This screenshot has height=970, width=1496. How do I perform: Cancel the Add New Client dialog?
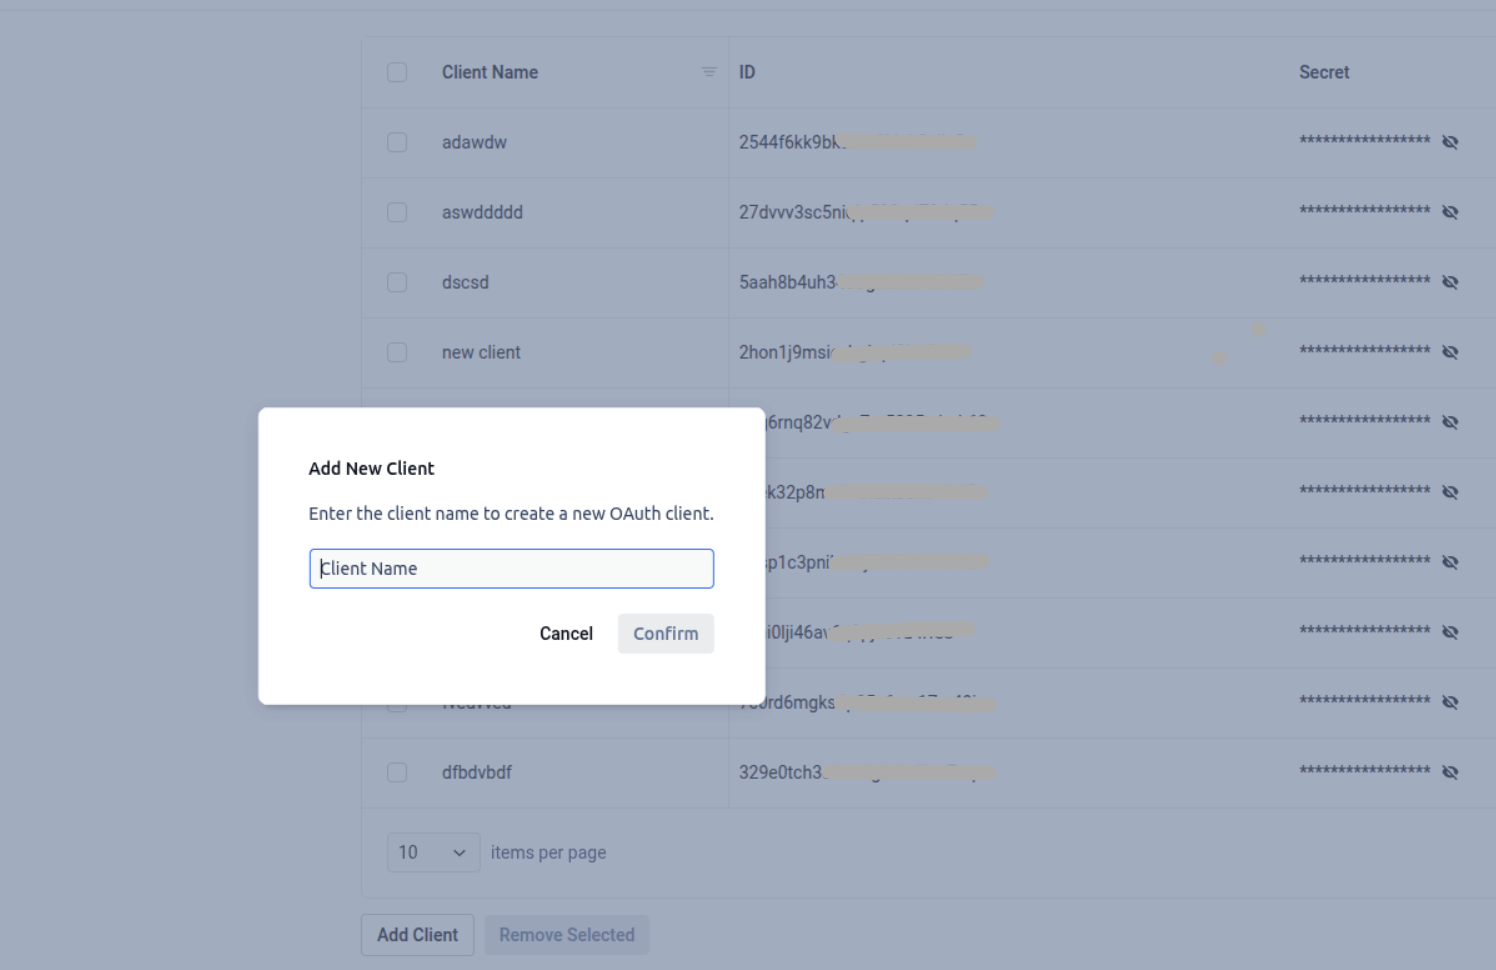[566, 633]
